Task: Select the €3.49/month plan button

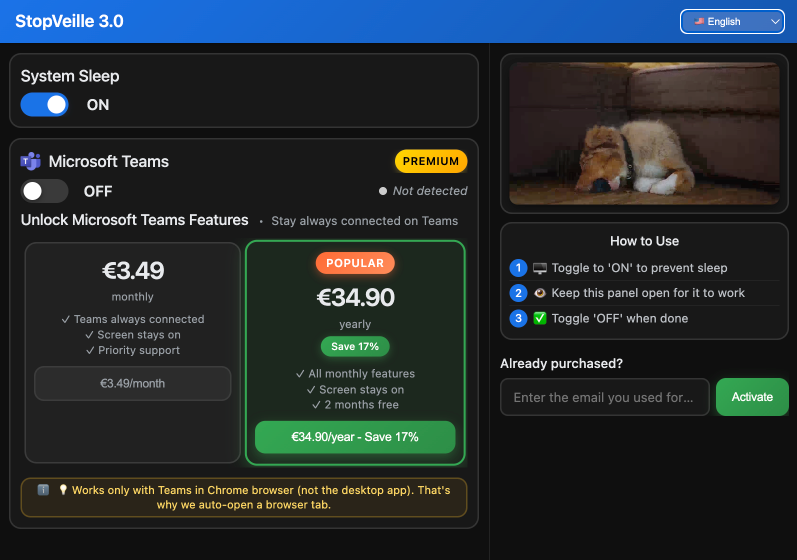Action: coord(132,383)
